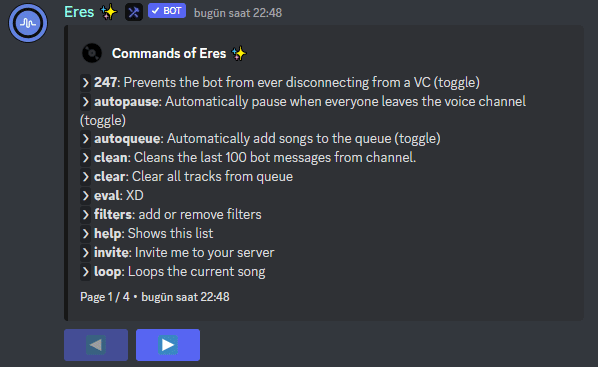This screenshot has width=598, height=367.
Task: Click the previous page left arrow button
Action: pyautogui.click(x=96, y=345)
